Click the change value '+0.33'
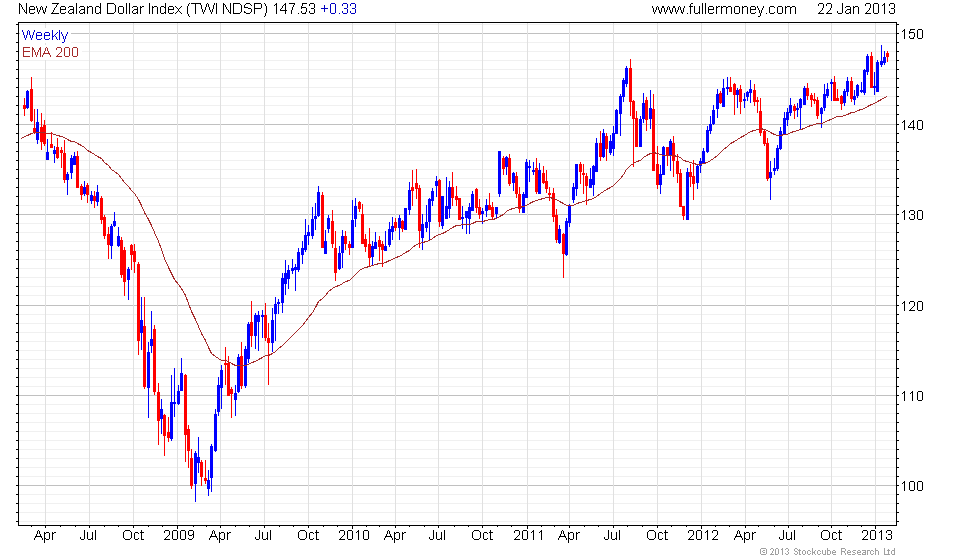The height and width of the screenshot is (560, 980). click(338, 9)
